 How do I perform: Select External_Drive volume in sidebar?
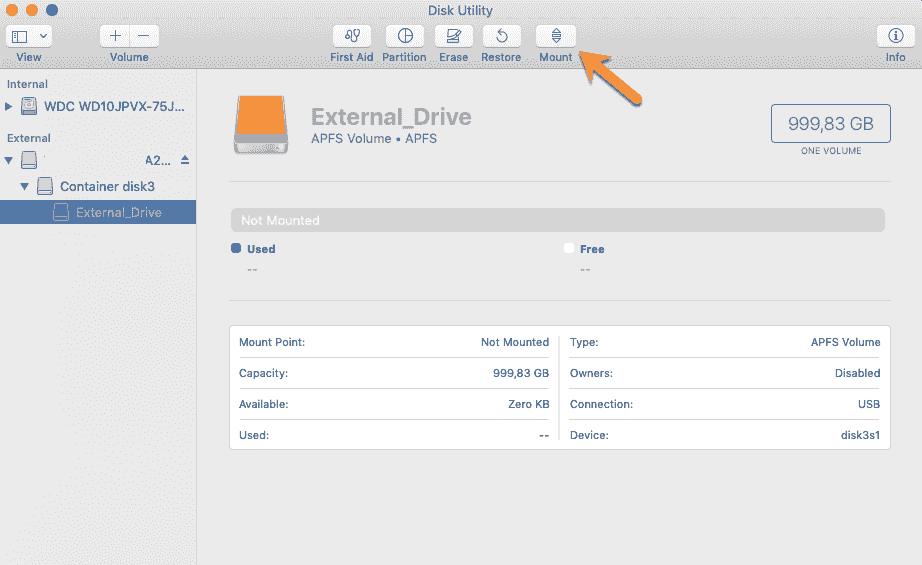(98, 212)
